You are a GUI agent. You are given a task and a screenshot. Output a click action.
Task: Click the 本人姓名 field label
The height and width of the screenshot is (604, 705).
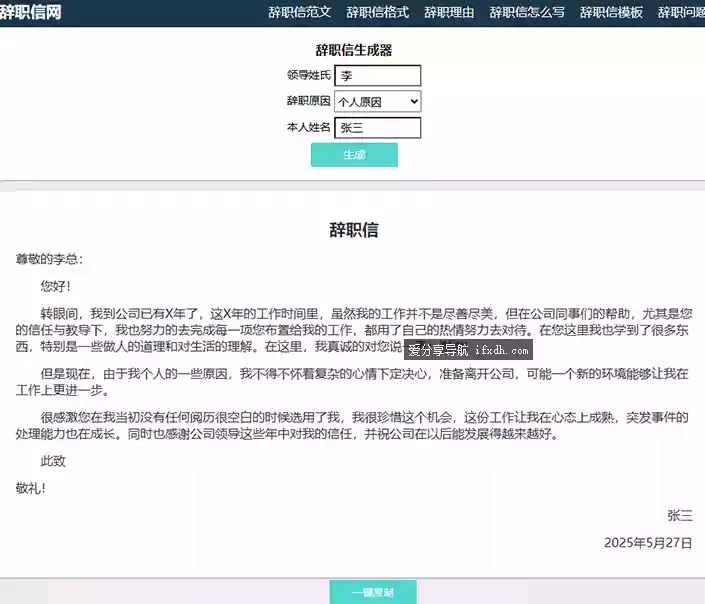point(309,127)
